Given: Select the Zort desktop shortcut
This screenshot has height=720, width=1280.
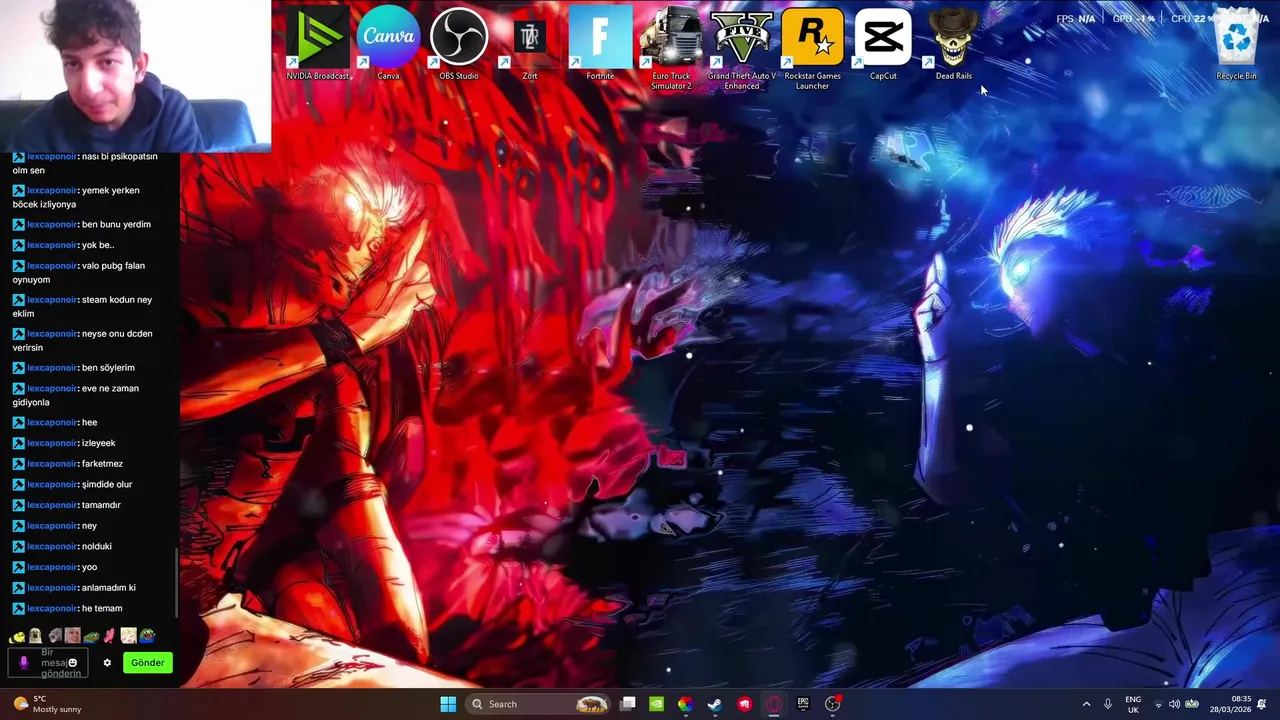Looking at the screenshot, I should point(530,45).
